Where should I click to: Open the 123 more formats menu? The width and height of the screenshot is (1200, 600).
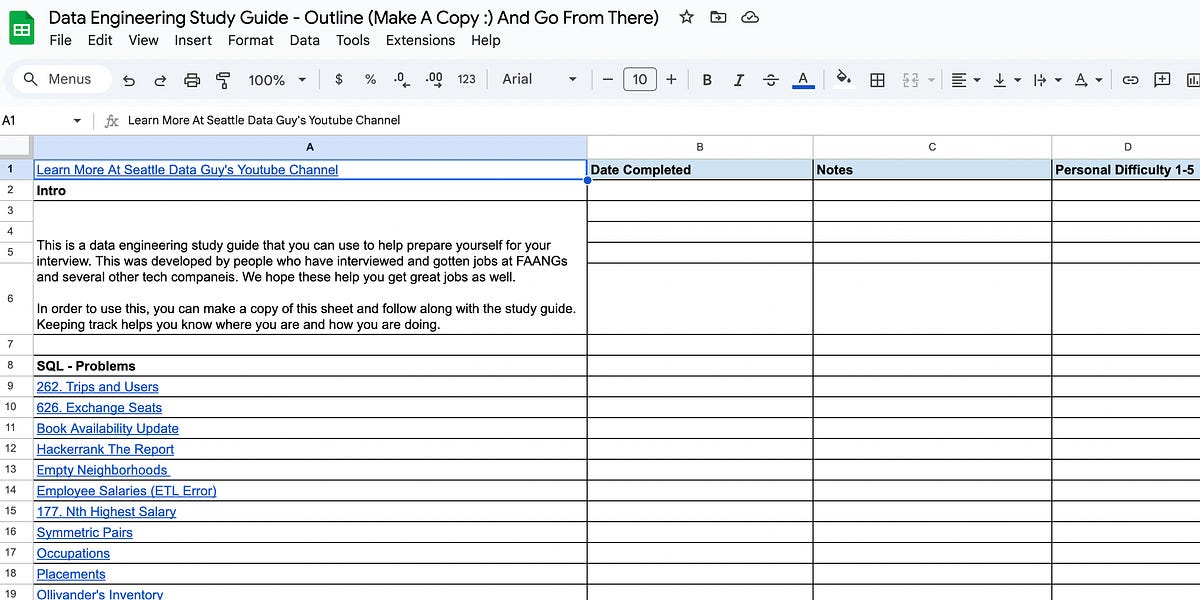(467, 79)
